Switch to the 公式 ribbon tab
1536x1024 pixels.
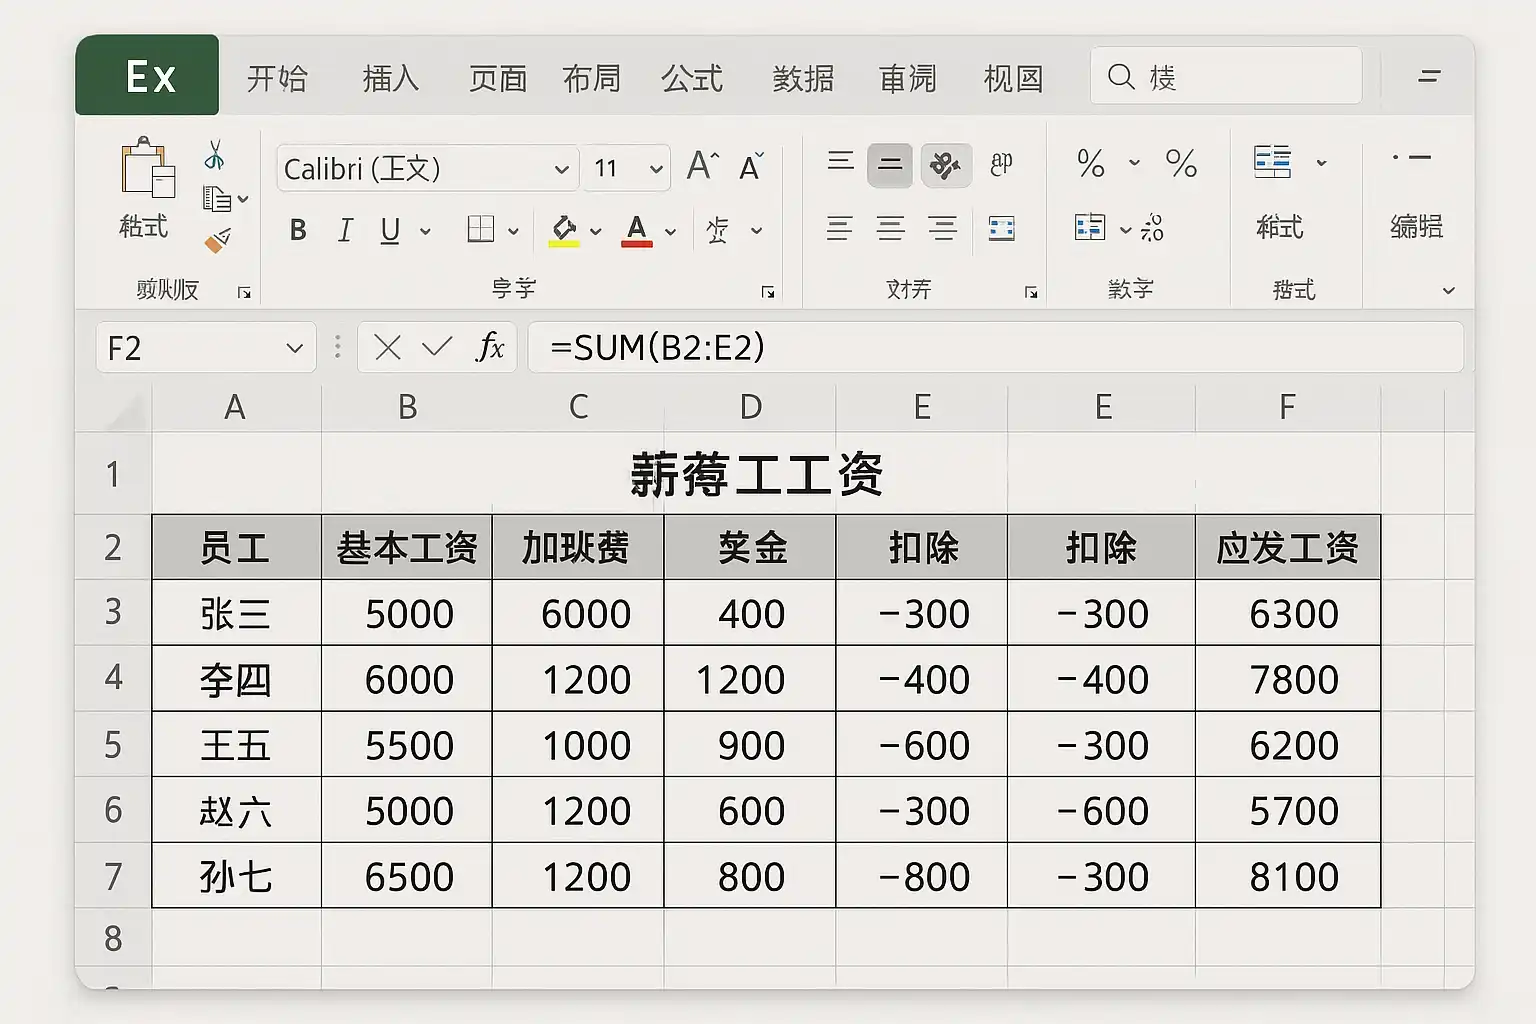point(691,78)
